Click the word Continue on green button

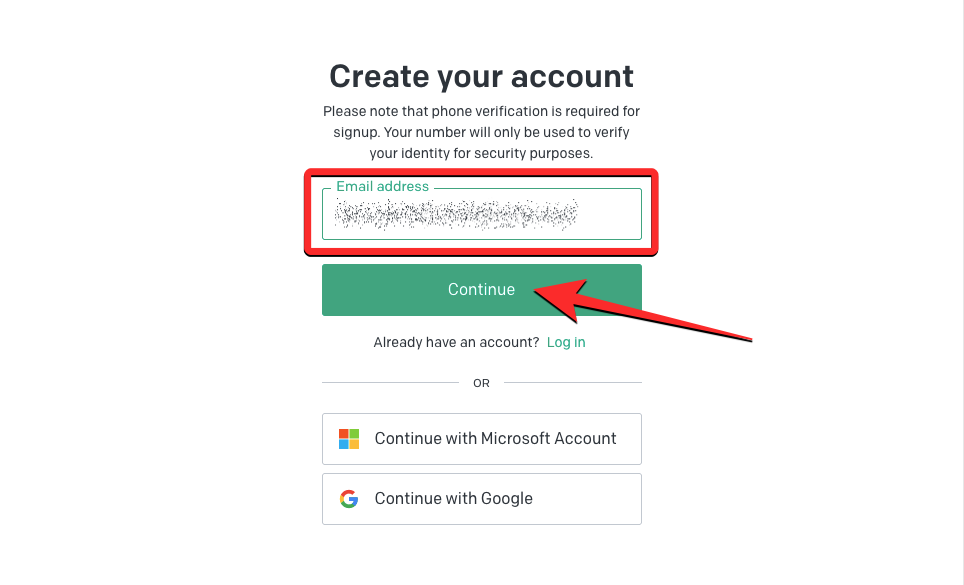(481, 290)
